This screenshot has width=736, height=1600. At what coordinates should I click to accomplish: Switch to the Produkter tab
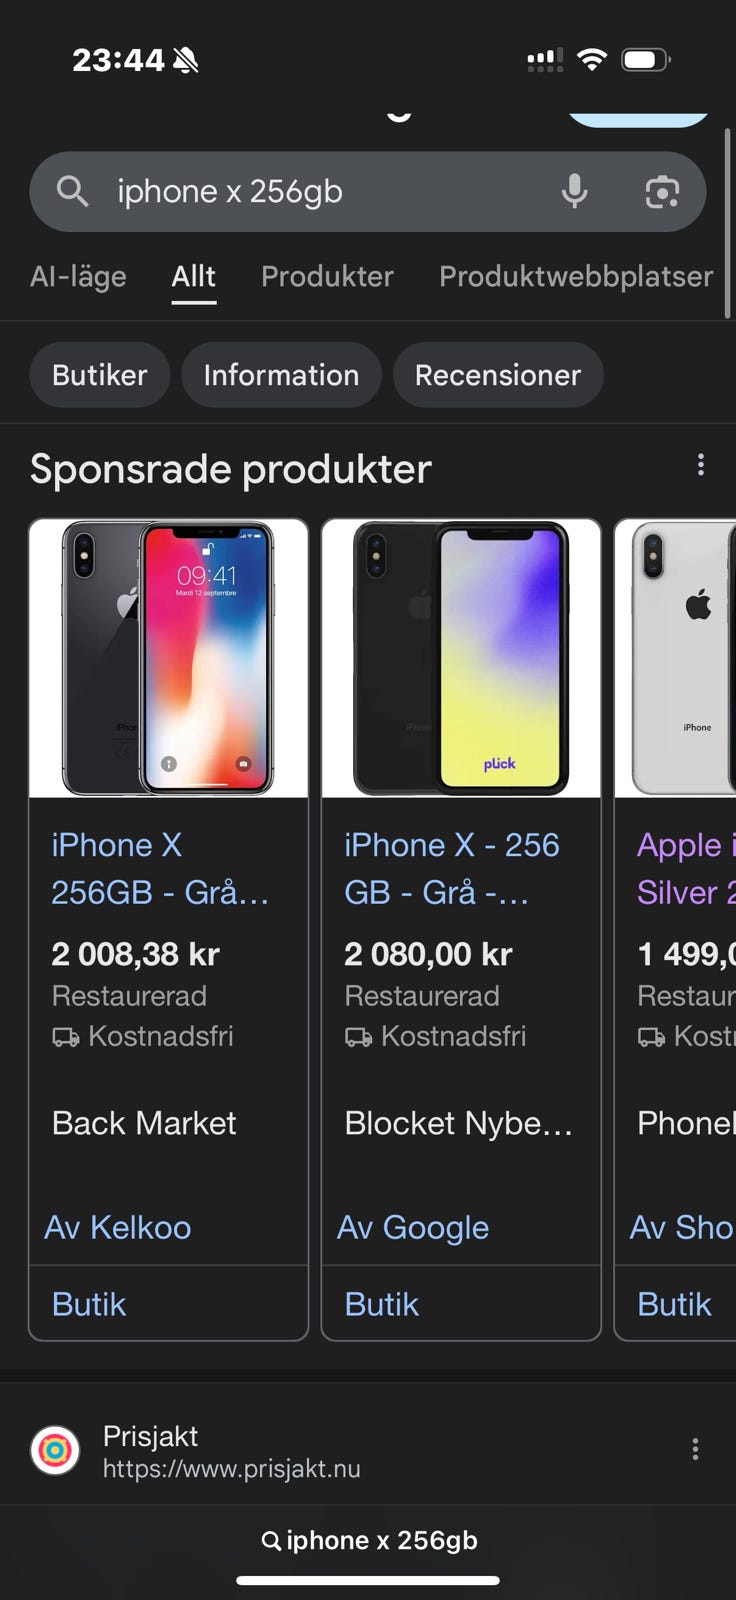tap(327, 276)
